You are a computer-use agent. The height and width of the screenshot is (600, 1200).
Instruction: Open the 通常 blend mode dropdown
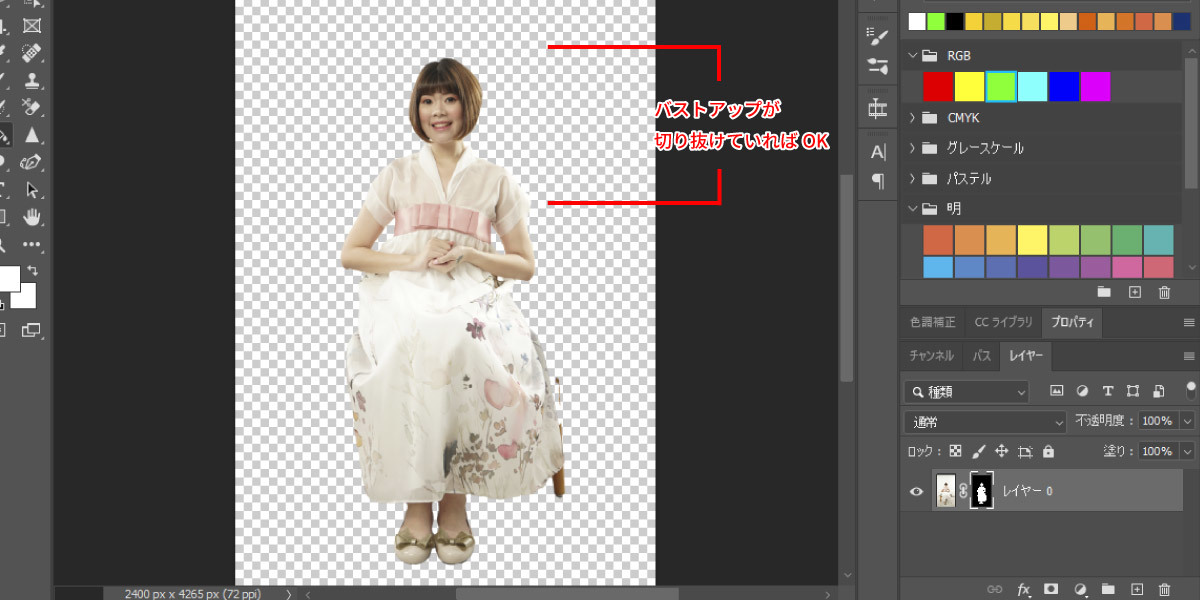[985, 422]
